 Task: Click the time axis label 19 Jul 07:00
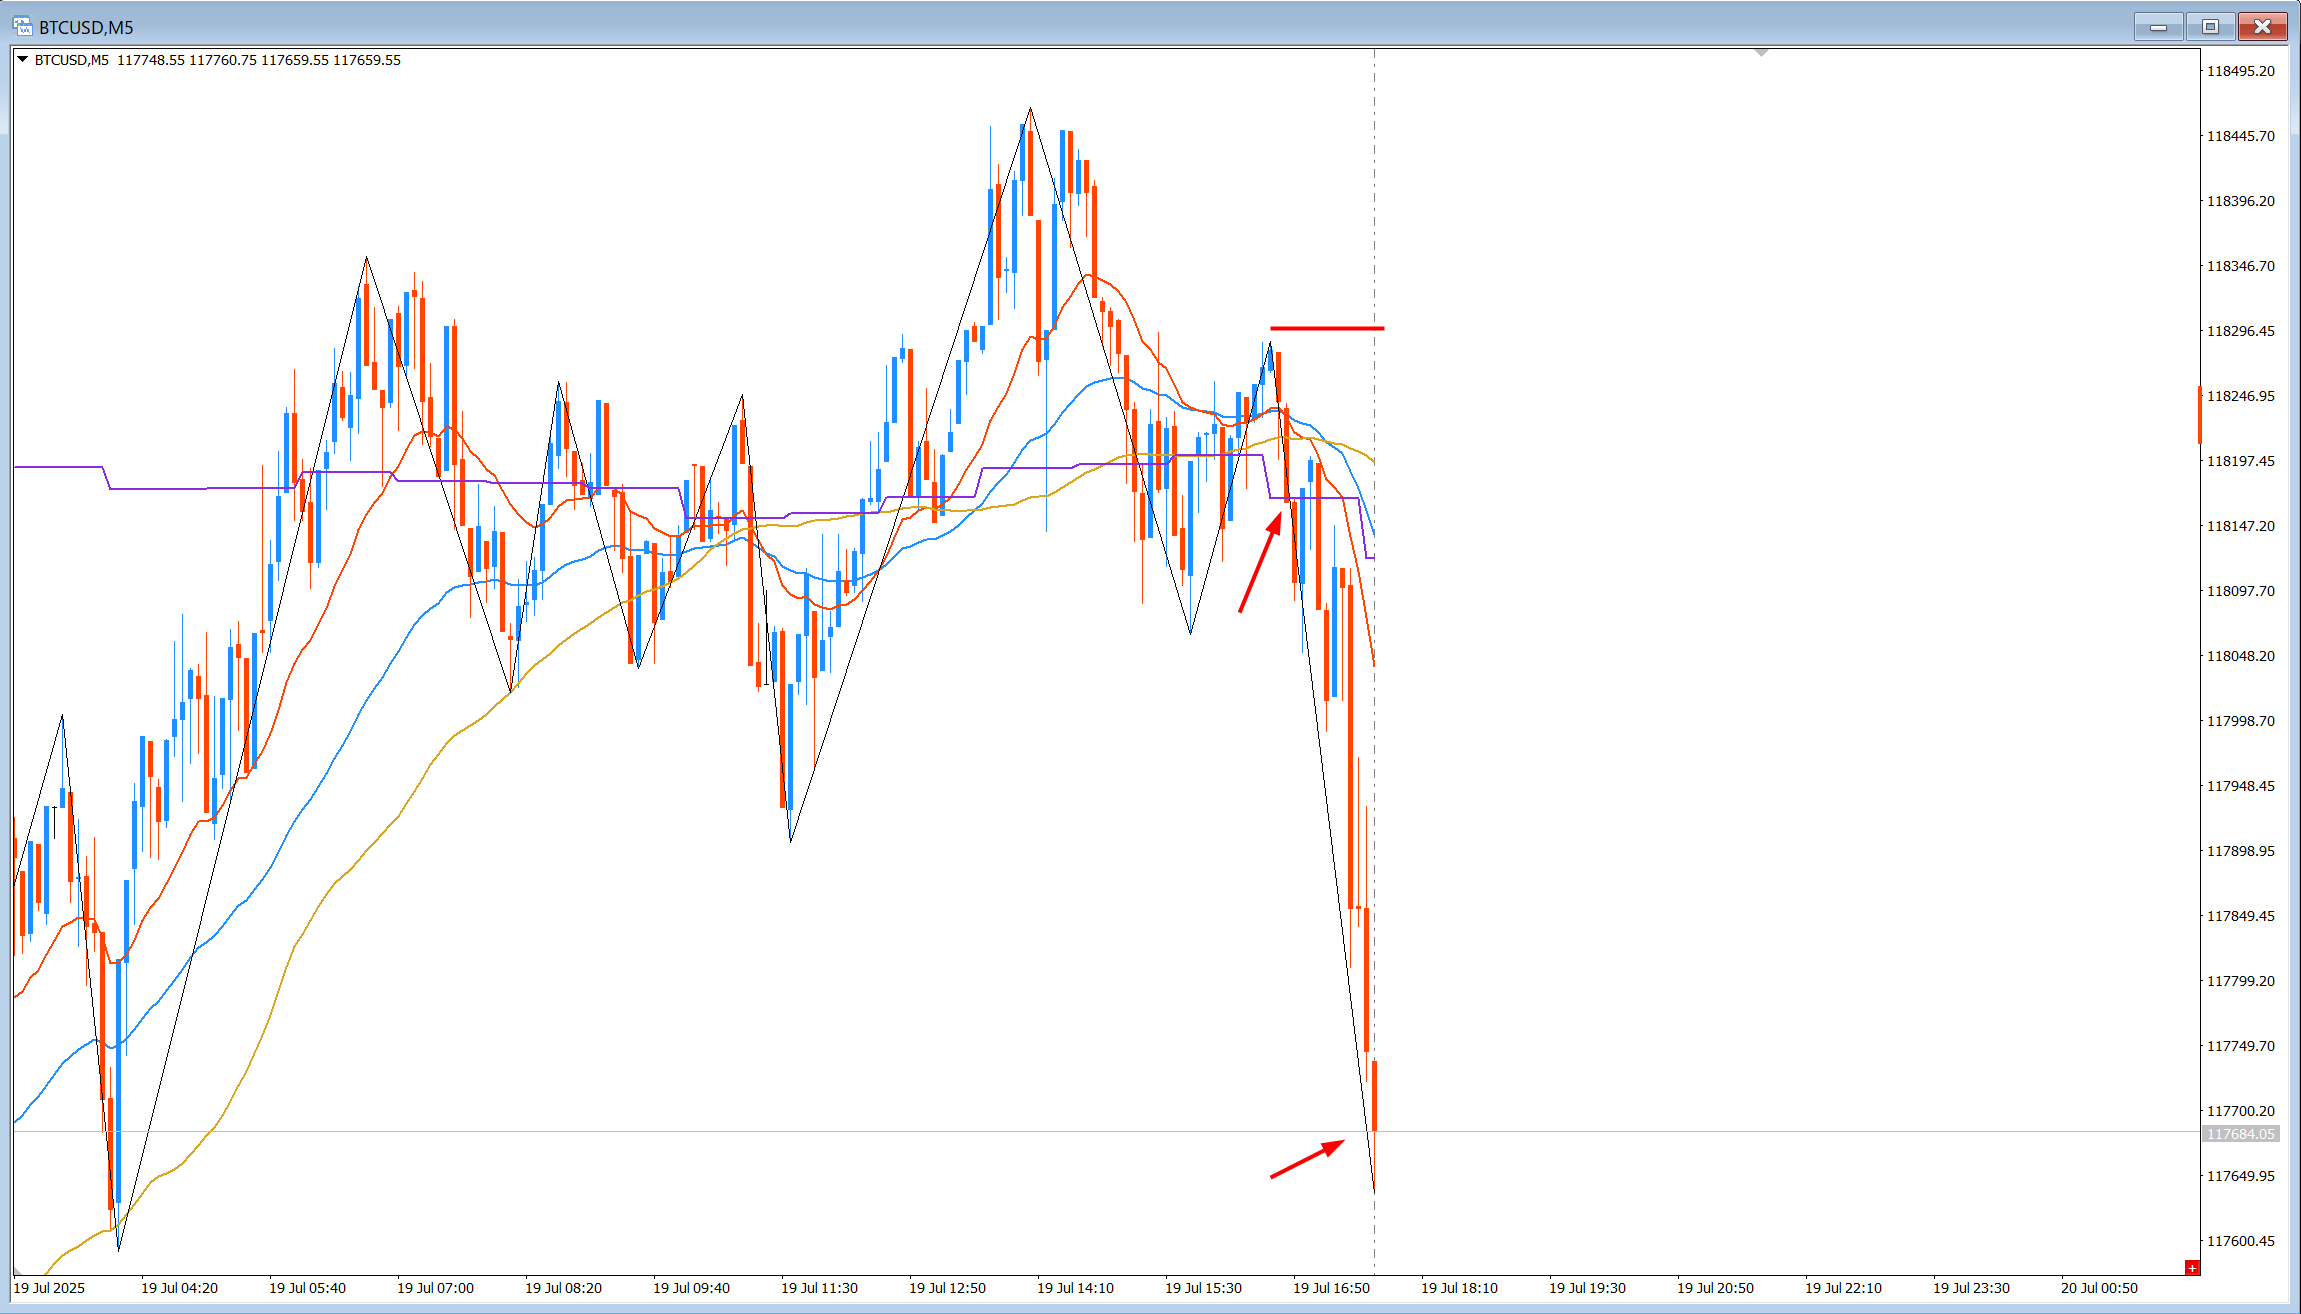(x=435, y=1288)
